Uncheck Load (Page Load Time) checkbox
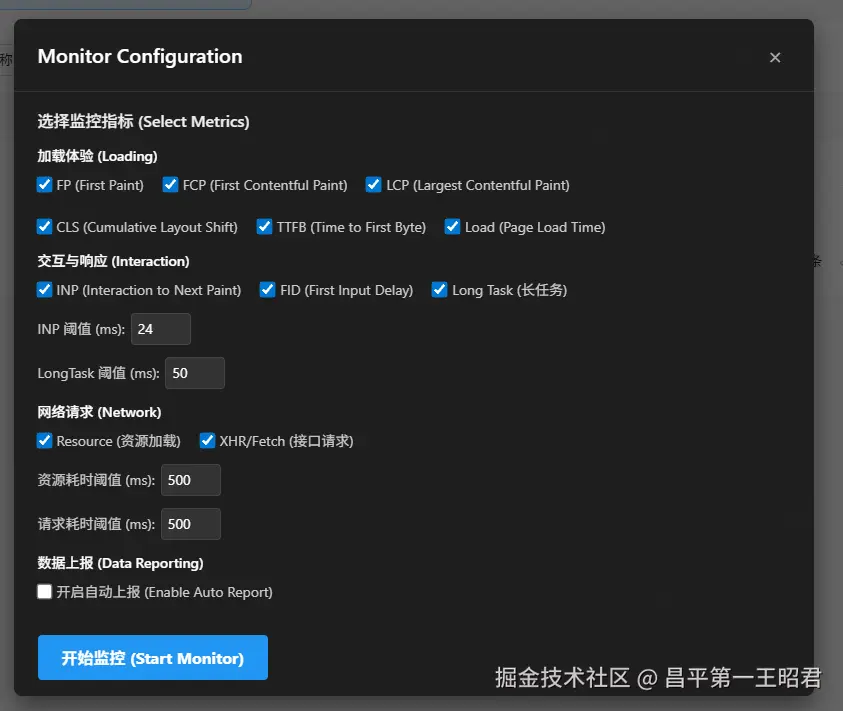843x711 pixels. (x=453, y=227)
